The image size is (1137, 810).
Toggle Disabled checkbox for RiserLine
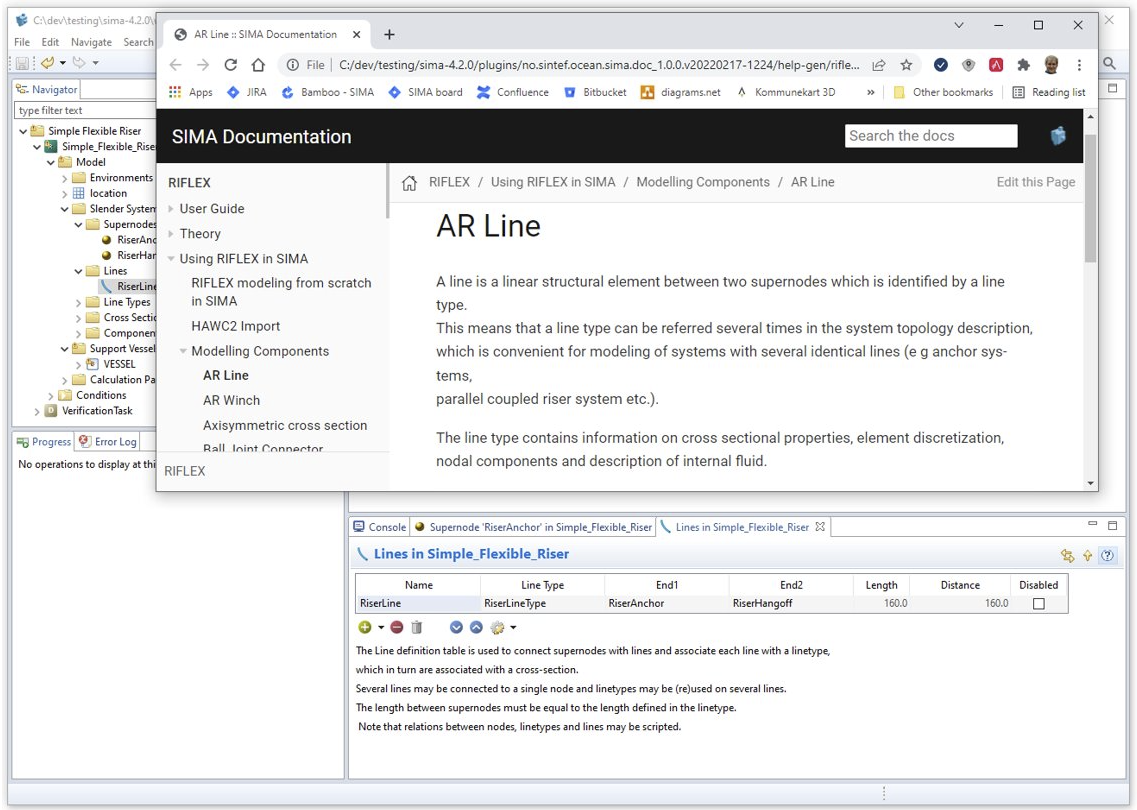[x=1038, y=604]
